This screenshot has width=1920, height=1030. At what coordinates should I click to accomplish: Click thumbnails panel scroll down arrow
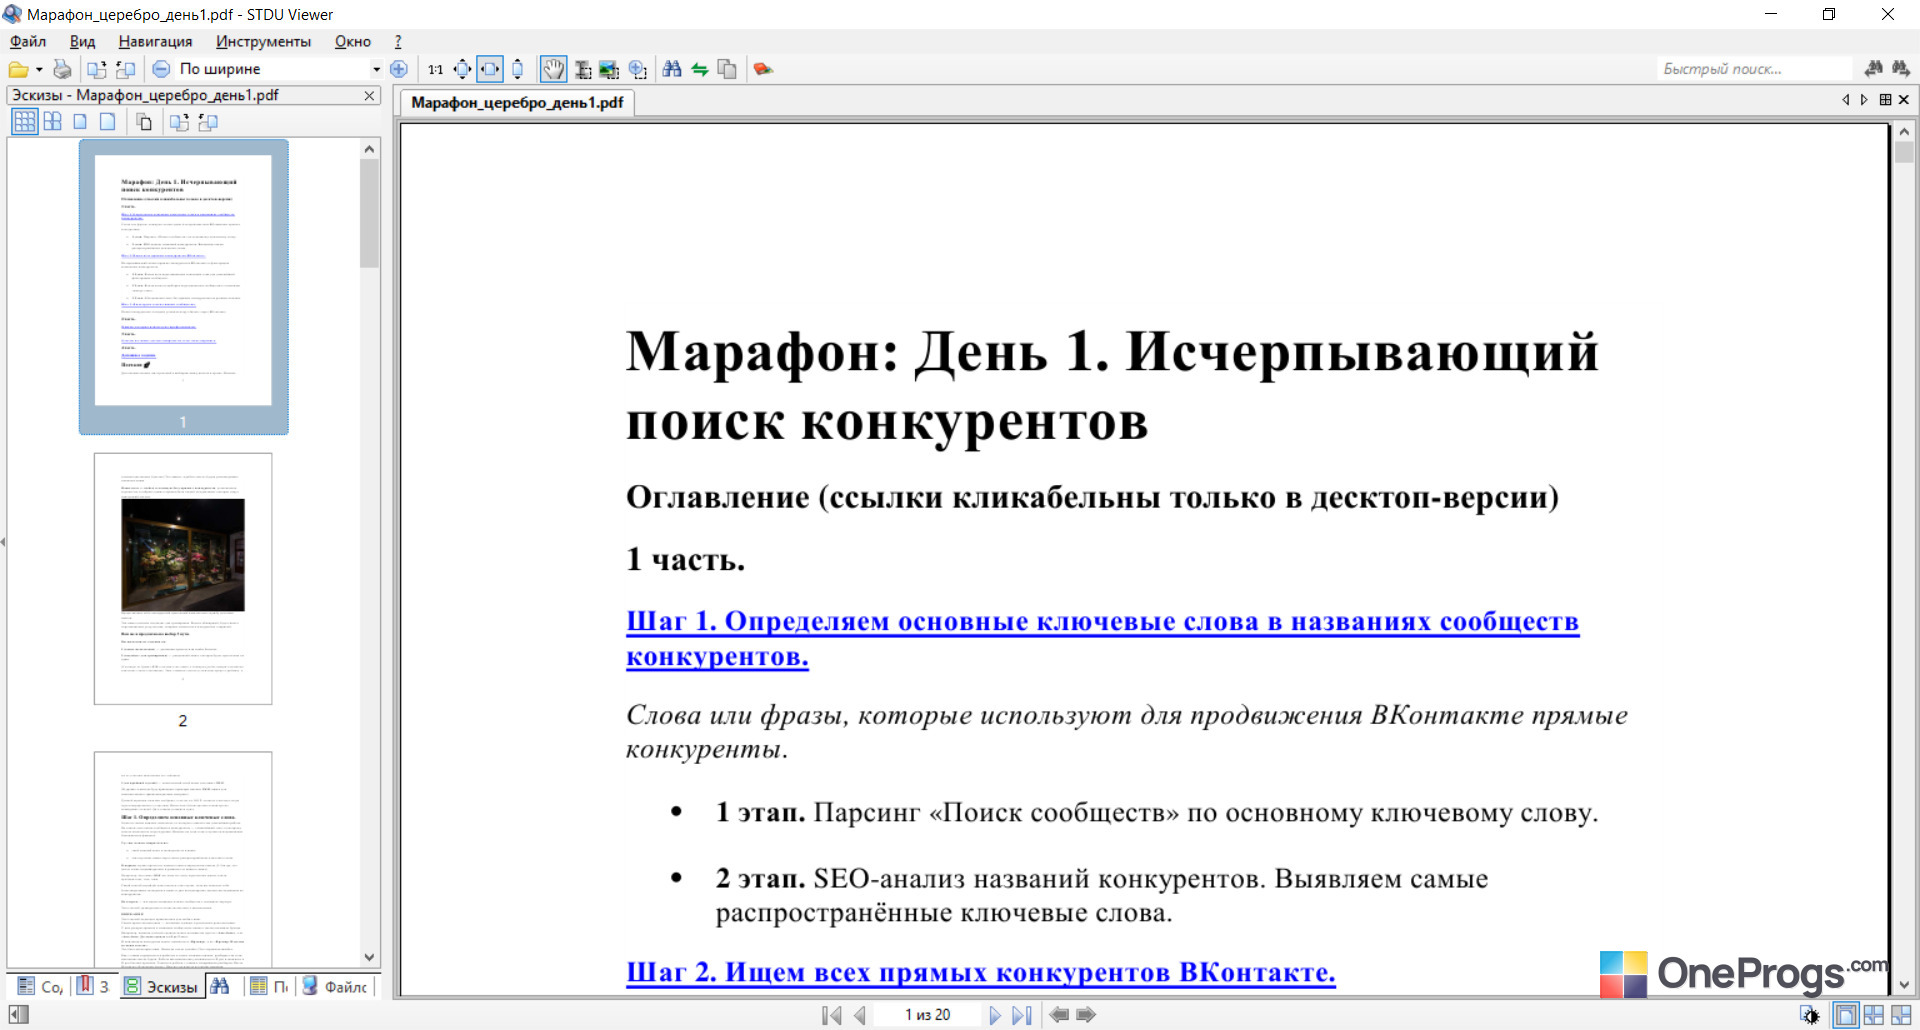[369, 957]
